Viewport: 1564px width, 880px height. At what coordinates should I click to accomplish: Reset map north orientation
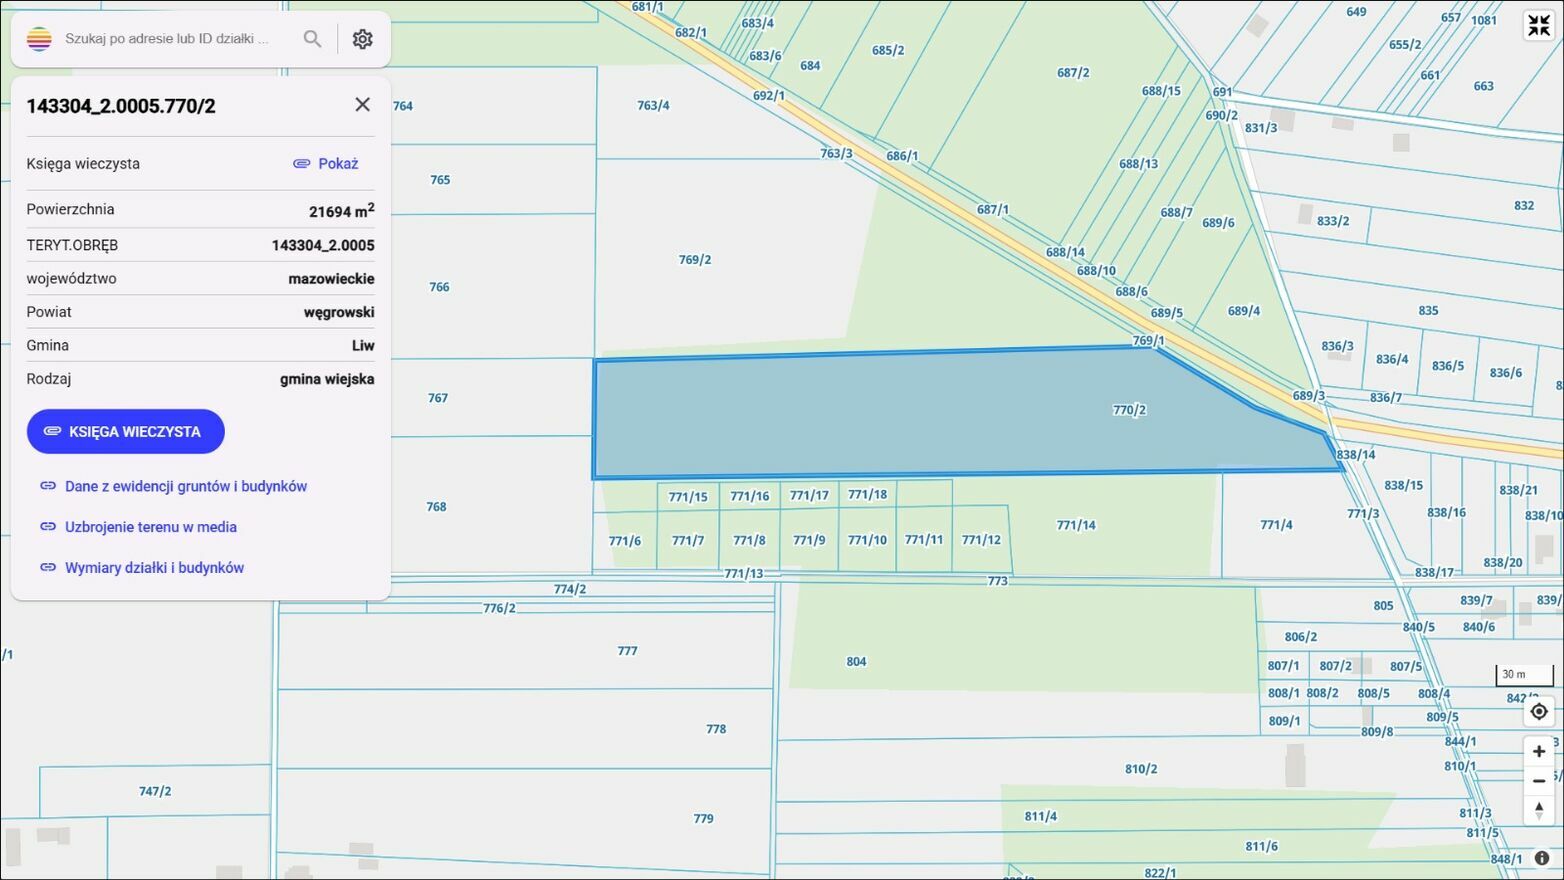(x=1538, y=810)
